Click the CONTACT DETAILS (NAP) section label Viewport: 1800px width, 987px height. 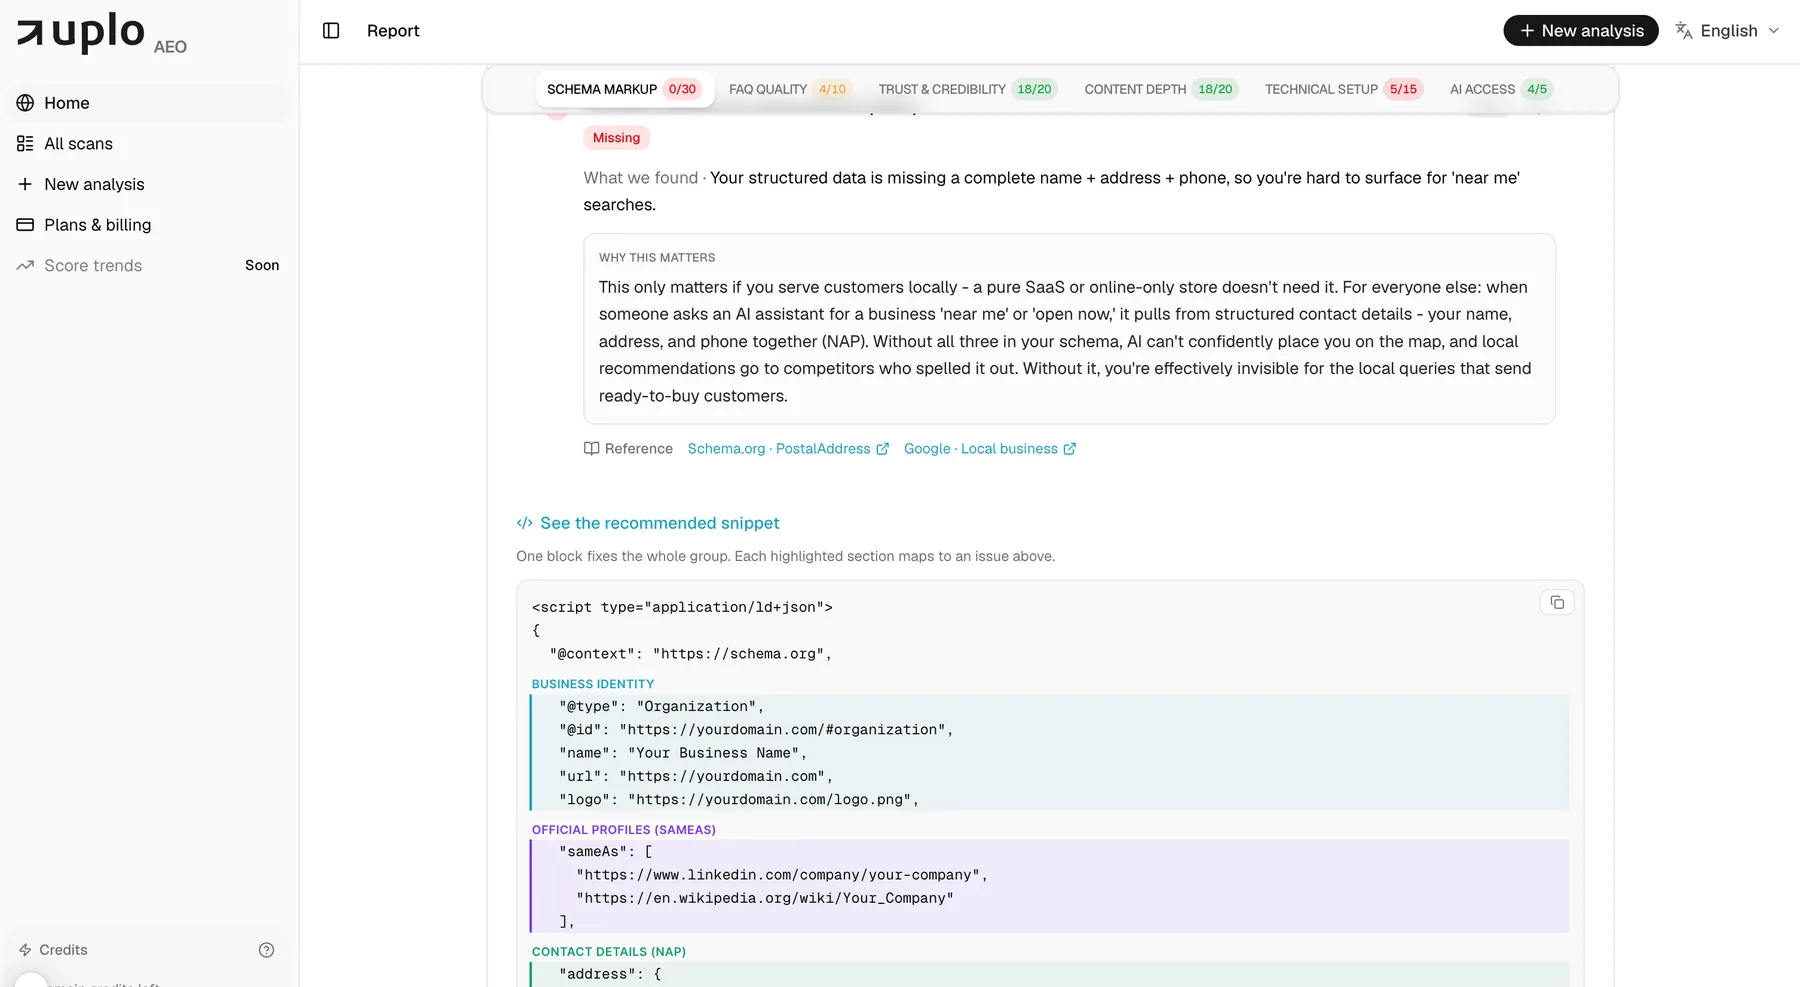[609, 952]
